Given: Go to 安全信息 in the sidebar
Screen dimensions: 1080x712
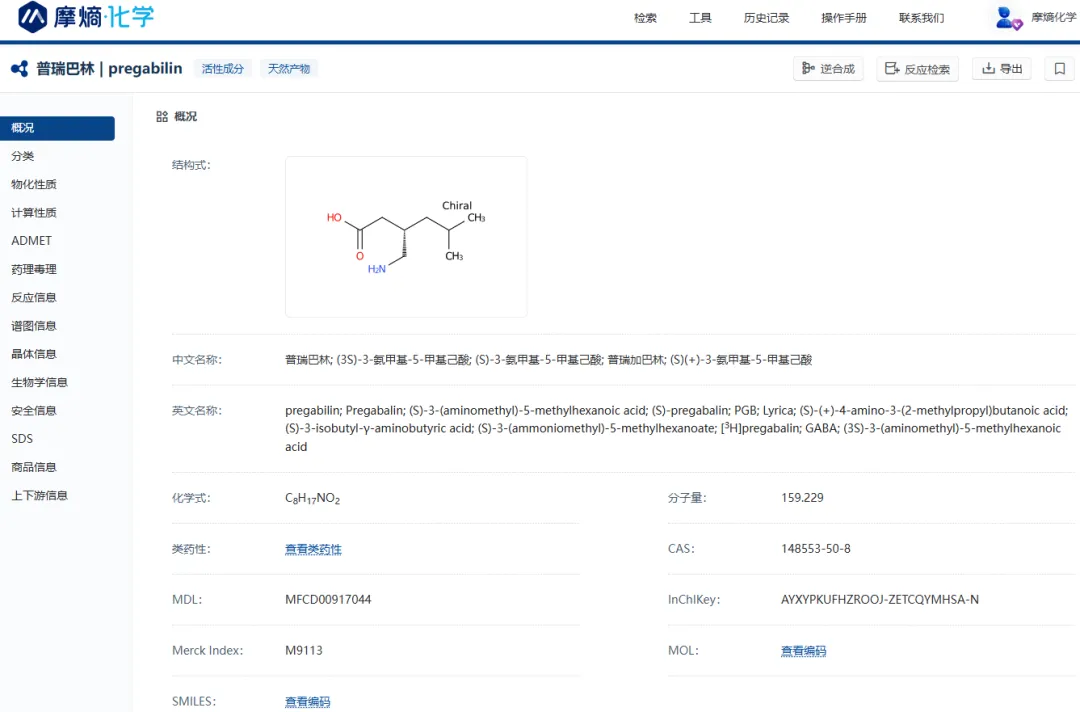Looking at the screenshot, I should pyautogui.click(x=34, y=411).
